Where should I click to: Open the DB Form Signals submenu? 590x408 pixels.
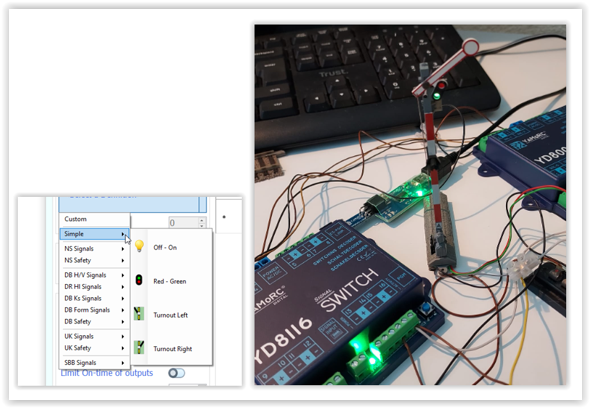click(94, 310)
